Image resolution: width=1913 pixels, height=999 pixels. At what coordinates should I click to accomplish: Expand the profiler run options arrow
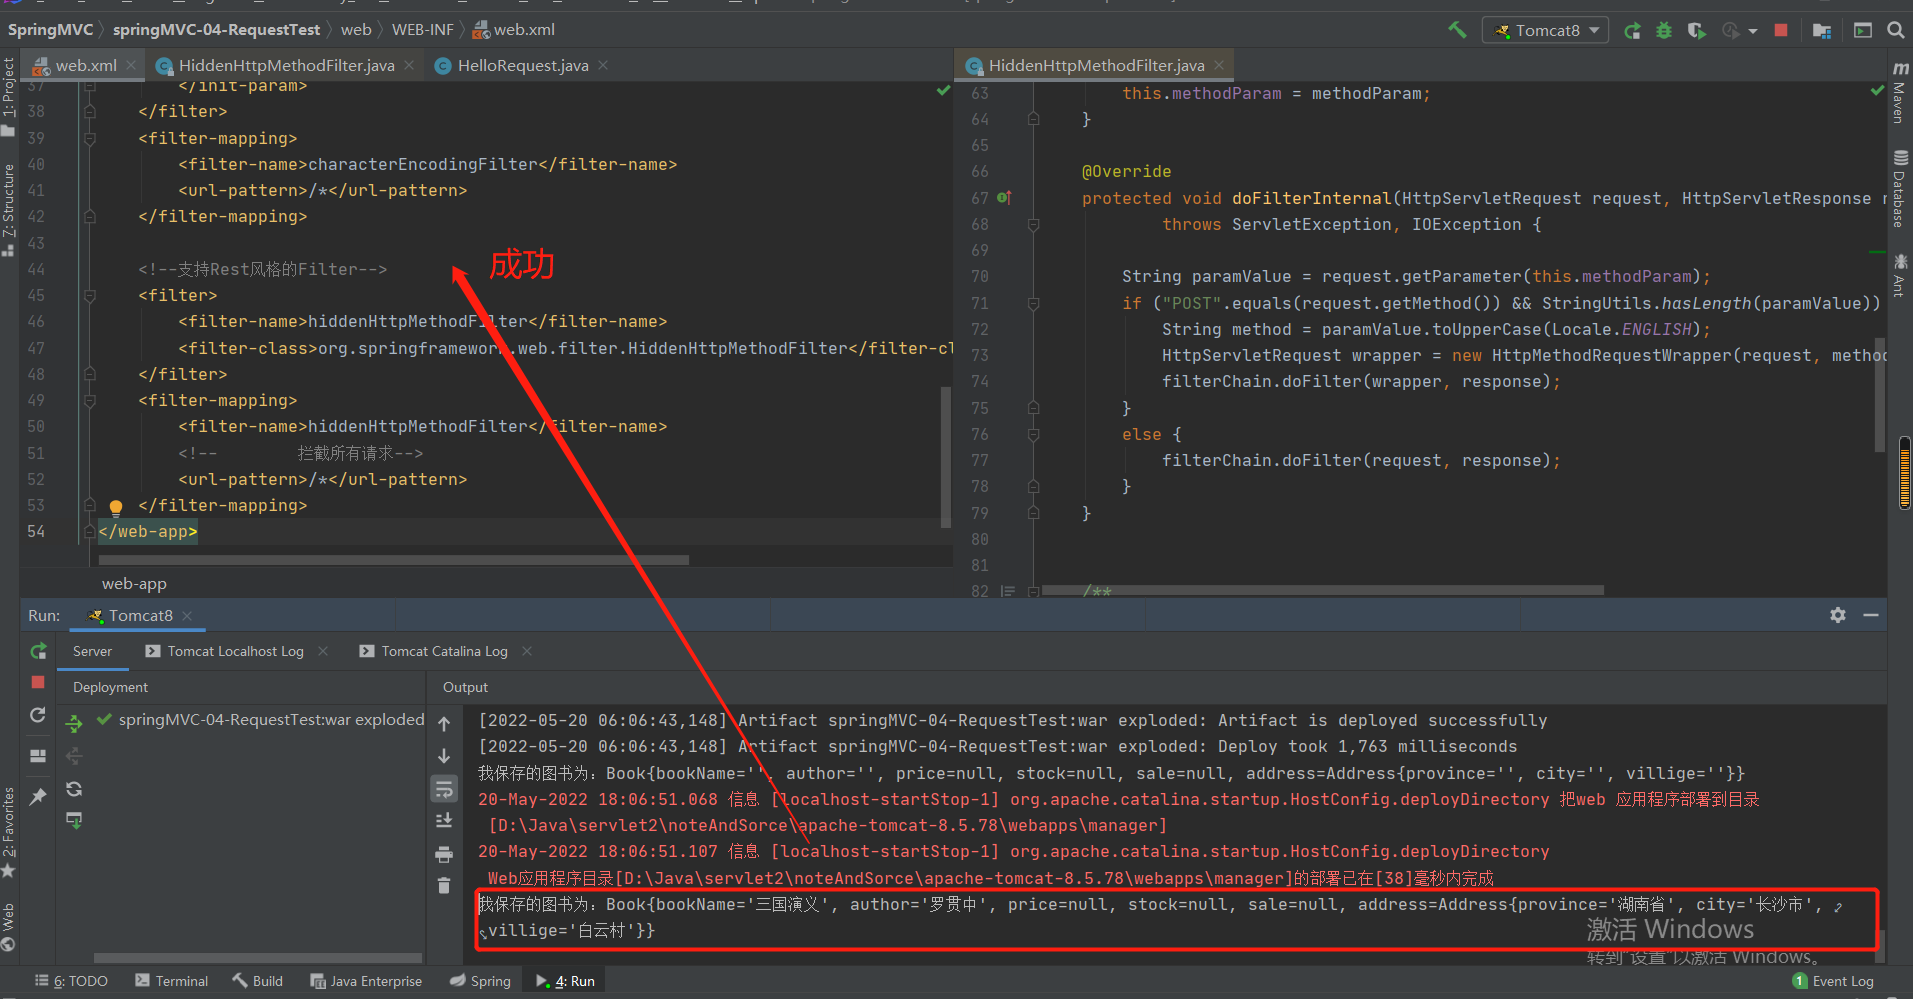1753,31
